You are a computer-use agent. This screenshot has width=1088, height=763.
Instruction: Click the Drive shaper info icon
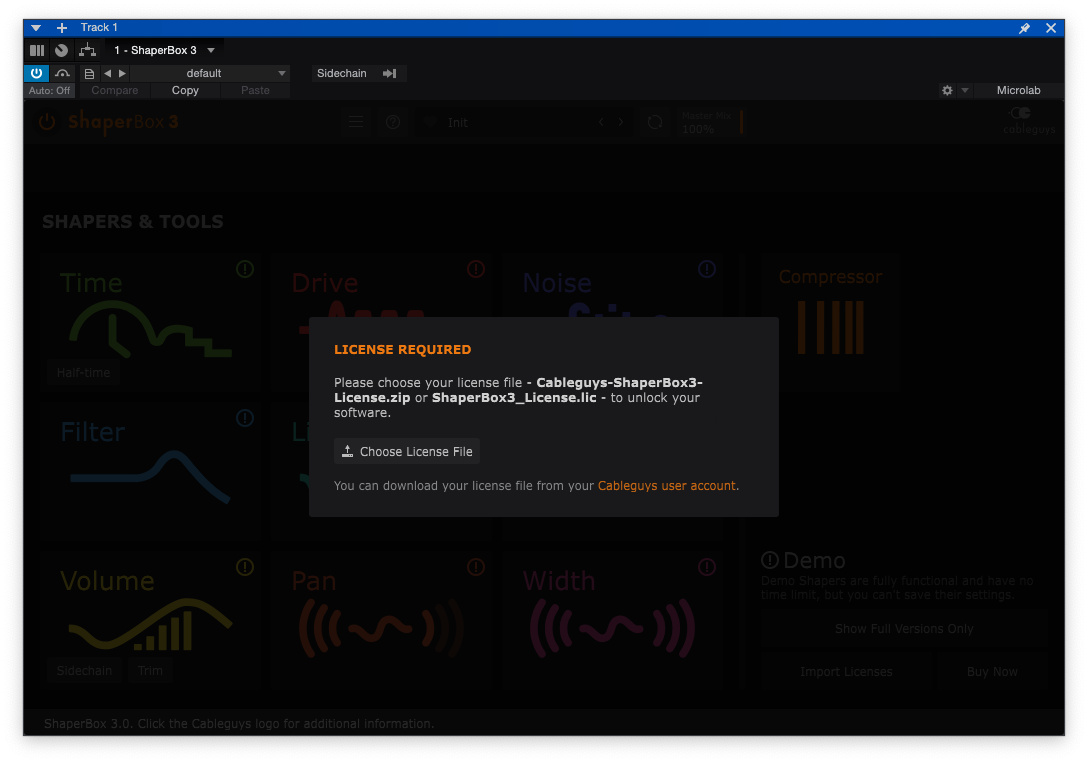click(476, 269)
